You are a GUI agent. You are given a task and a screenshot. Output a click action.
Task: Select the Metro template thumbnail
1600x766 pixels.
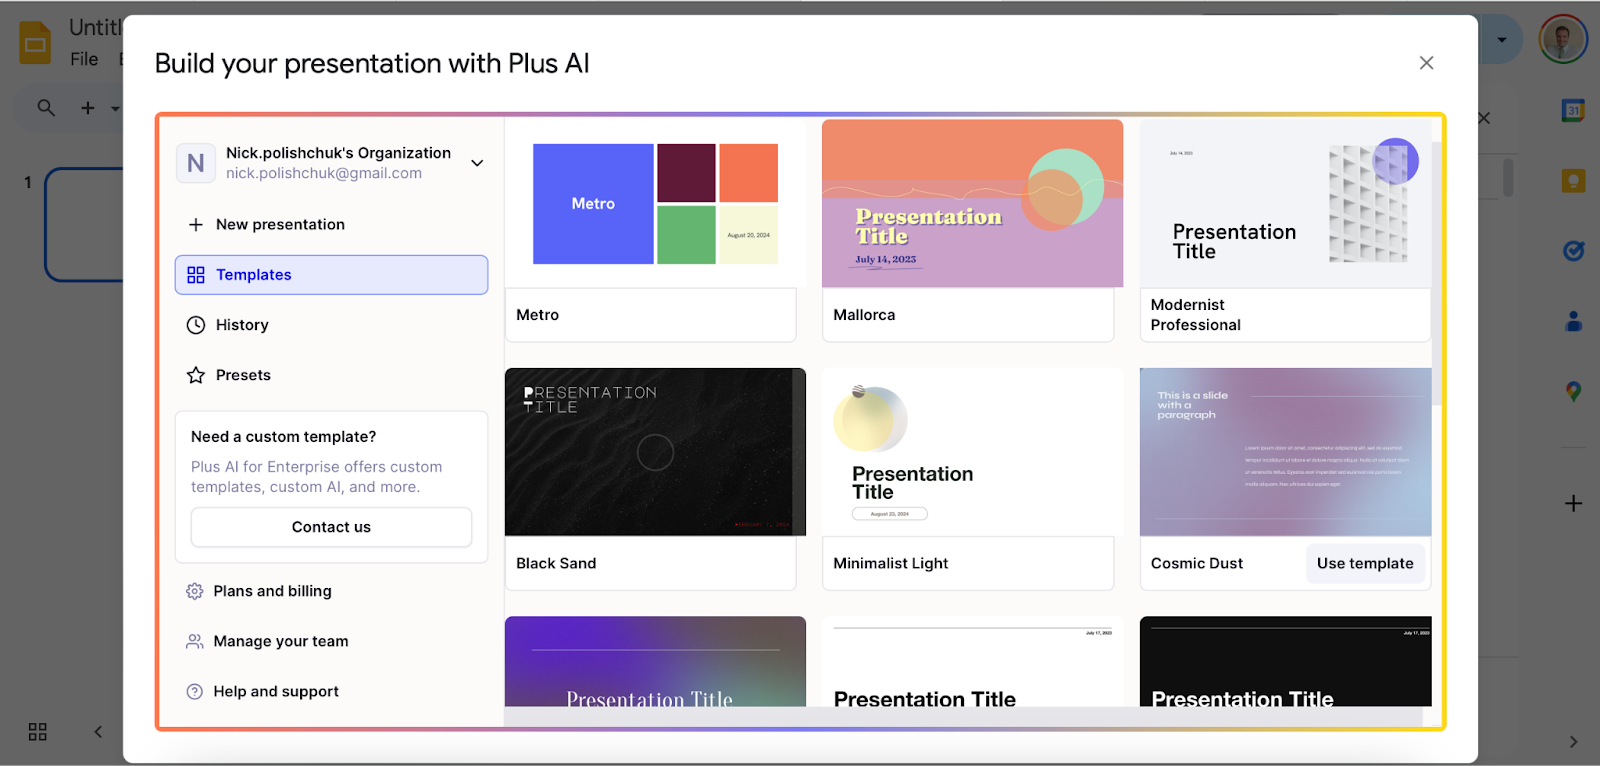point(655,204)
